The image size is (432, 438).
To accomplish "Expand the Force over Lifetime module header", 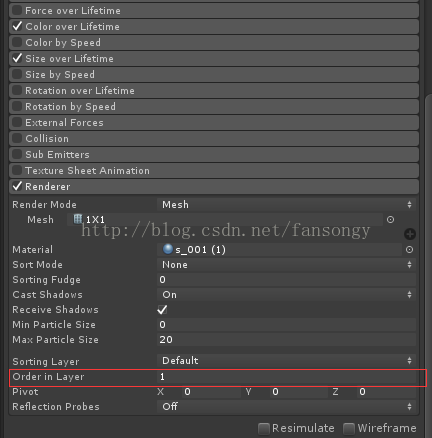I will pyautogui.click(x=214, y=10).
